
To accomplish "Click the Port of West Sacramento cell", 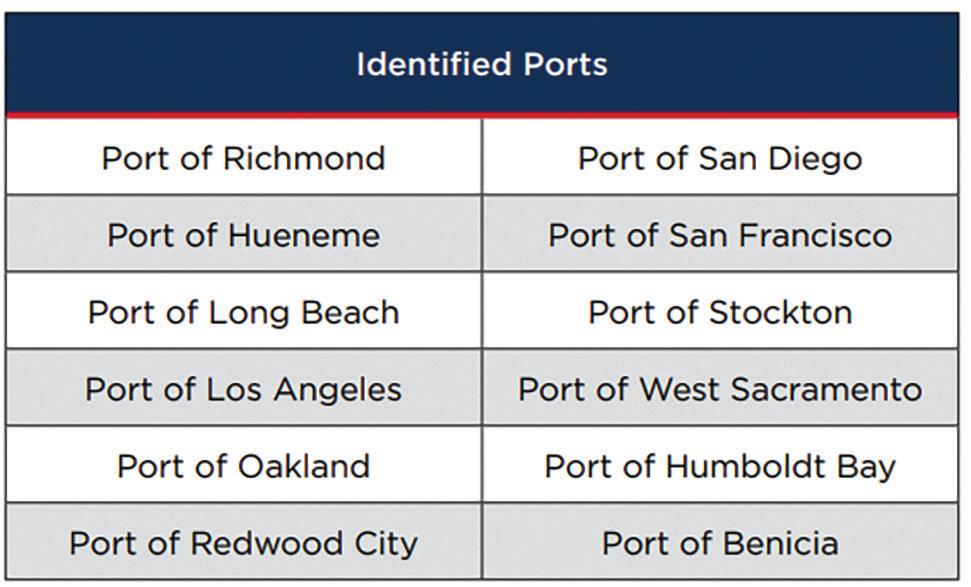I will (720, 388).
